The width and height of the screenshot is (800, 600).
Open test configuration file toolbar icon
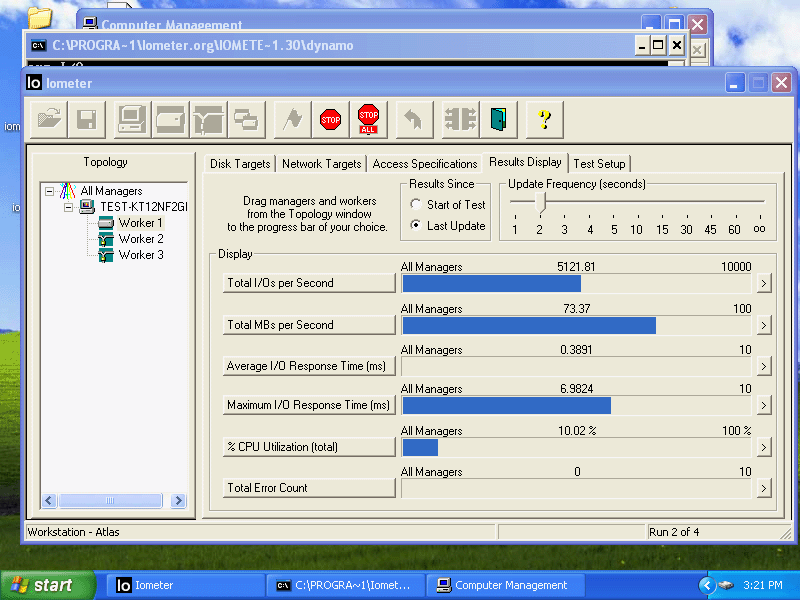(49, 119)
